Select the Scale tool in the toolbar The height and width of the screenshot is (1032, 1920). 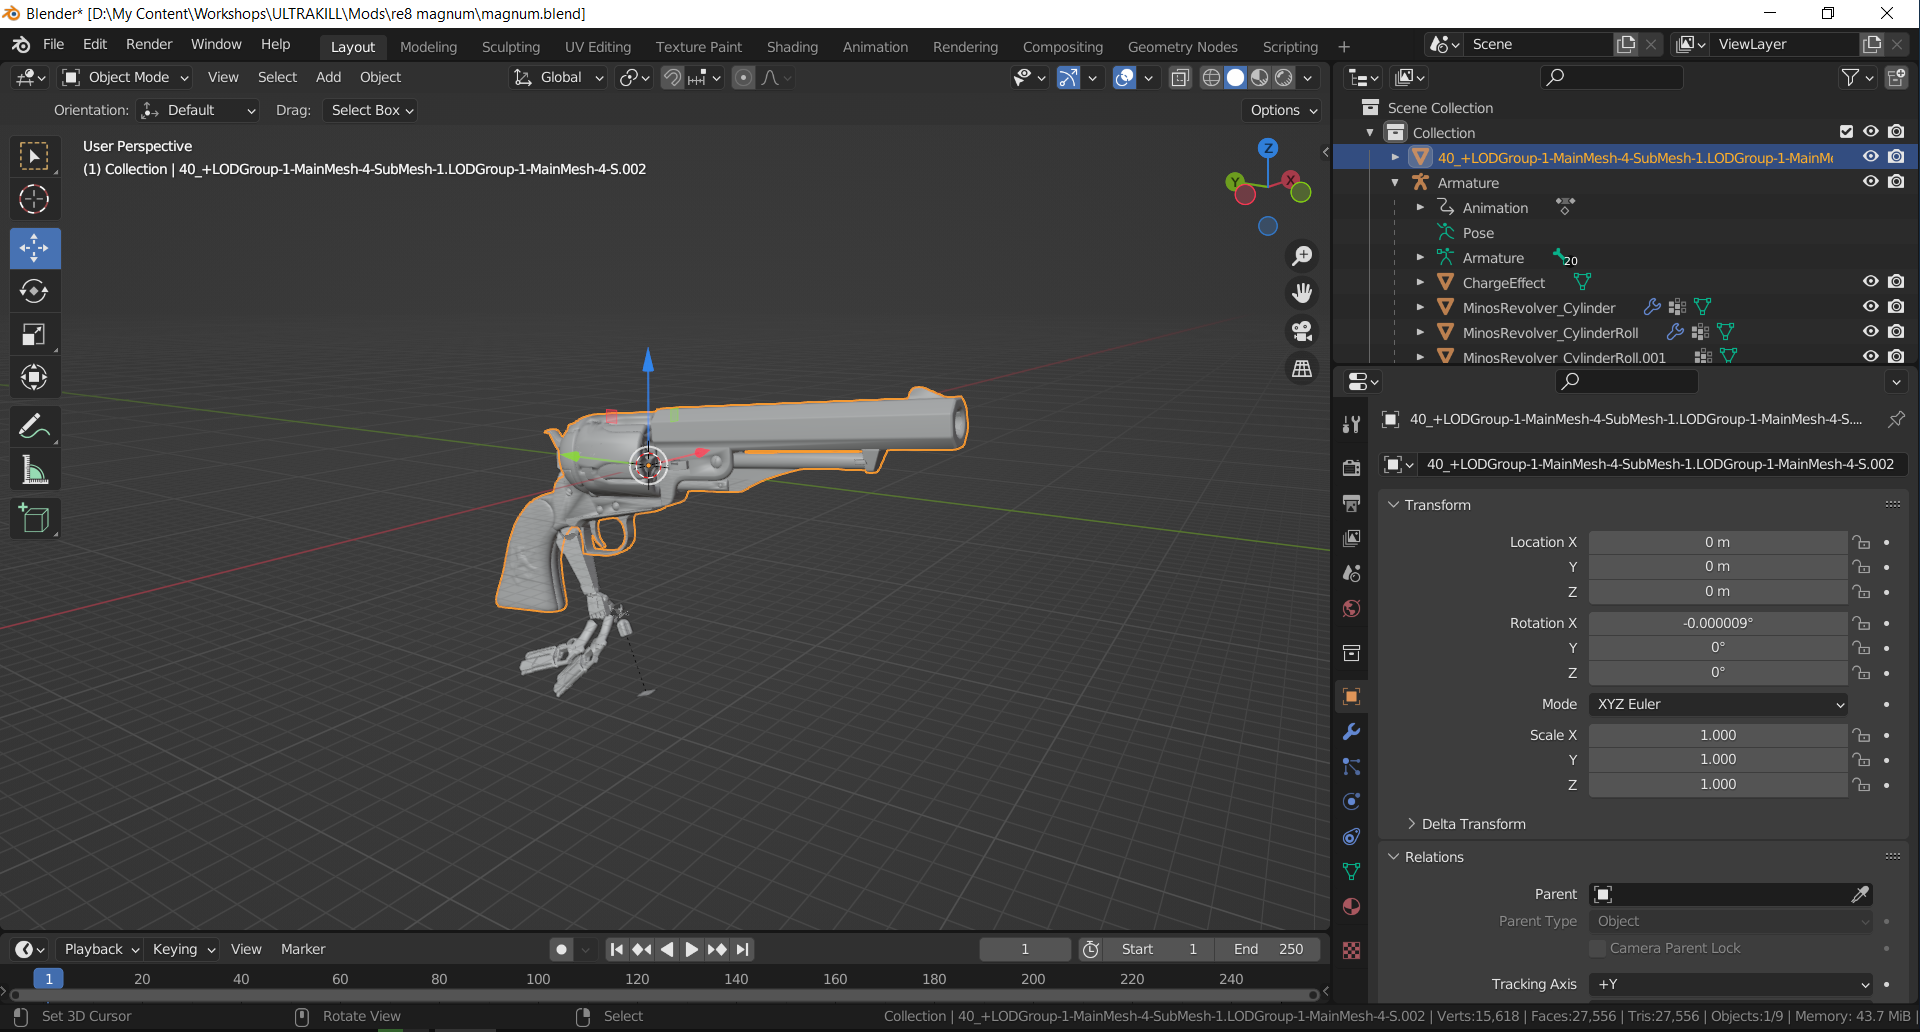point(34,335)
